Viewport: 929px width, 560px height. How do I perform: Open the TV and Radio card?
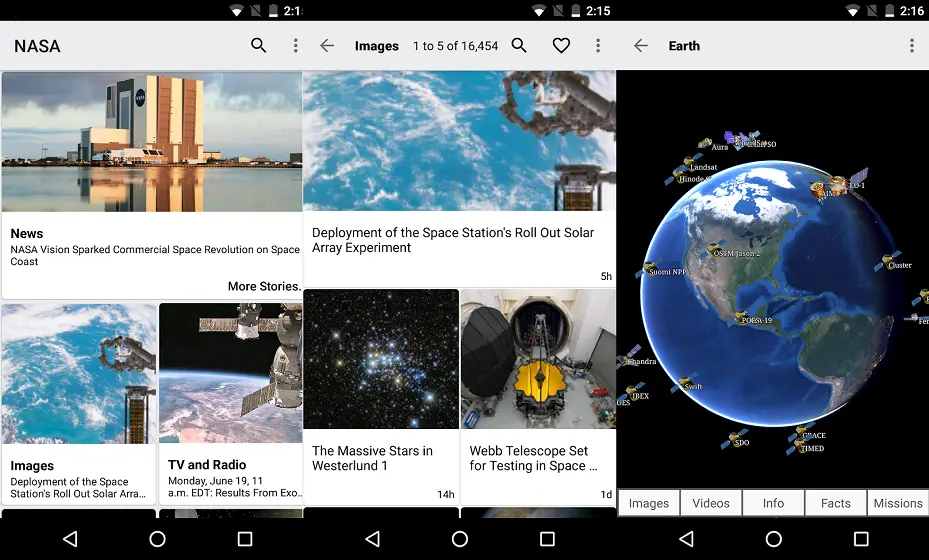(230, 402)
